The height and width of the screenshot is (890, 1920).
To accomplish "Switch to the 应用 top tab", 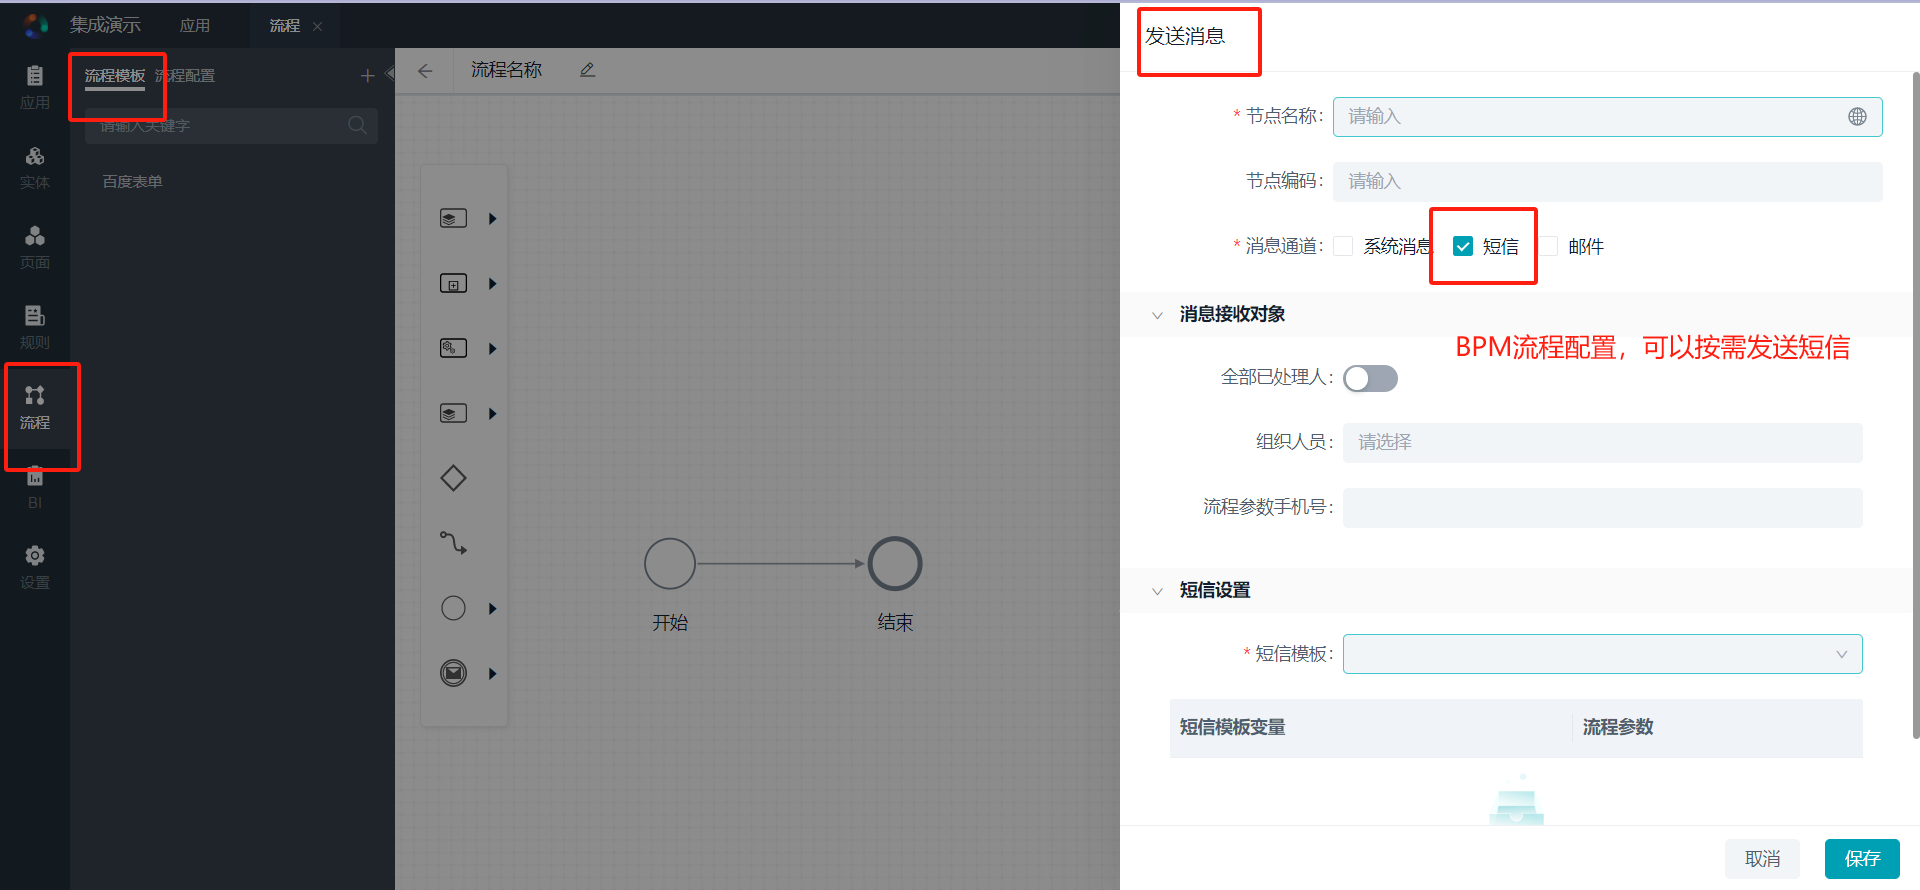I will (x=195, y=26).
